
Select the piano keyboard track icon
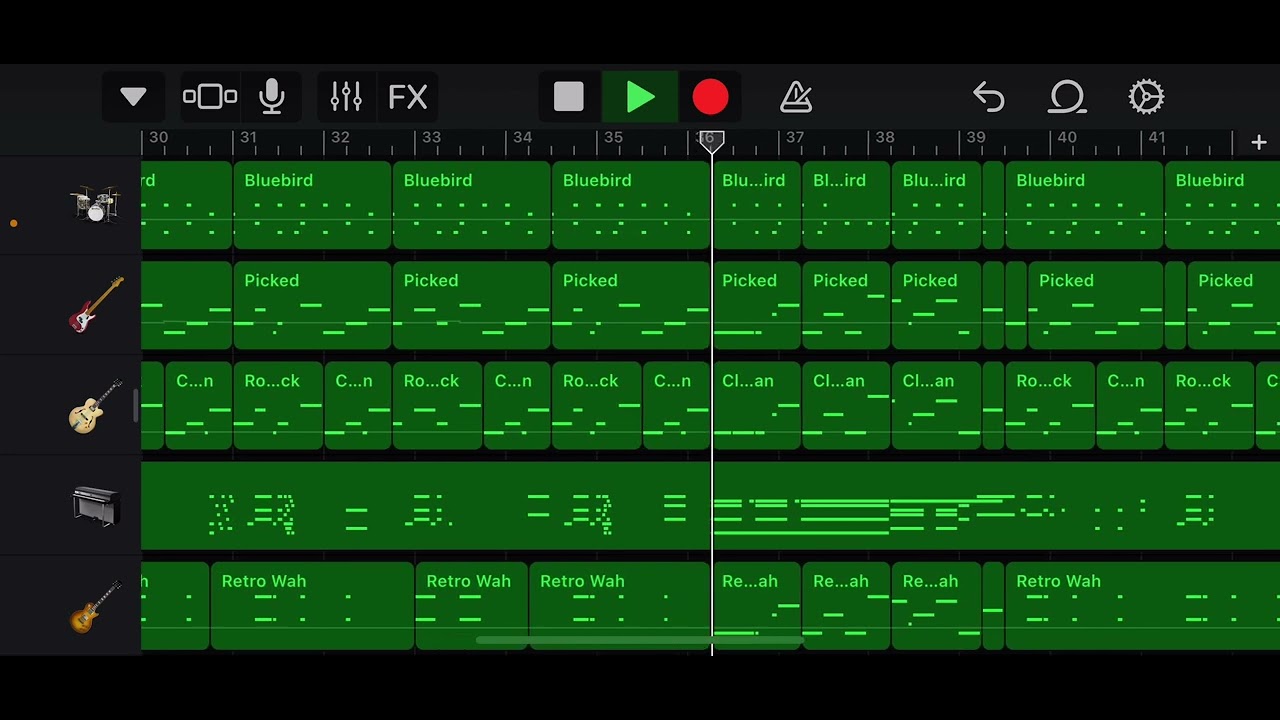(96, 506)
